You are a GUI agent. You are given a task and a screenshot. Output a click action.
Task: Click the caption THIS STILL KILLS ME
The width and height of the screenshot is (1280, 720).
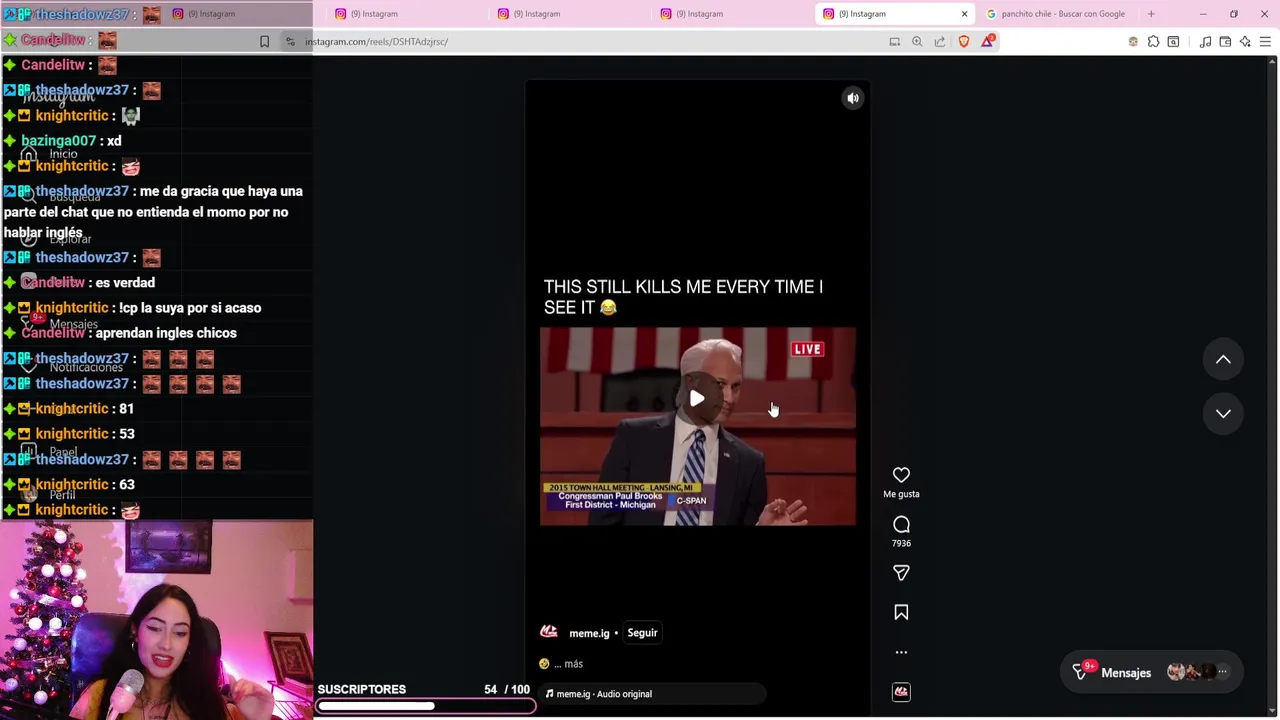click(683, 297)
